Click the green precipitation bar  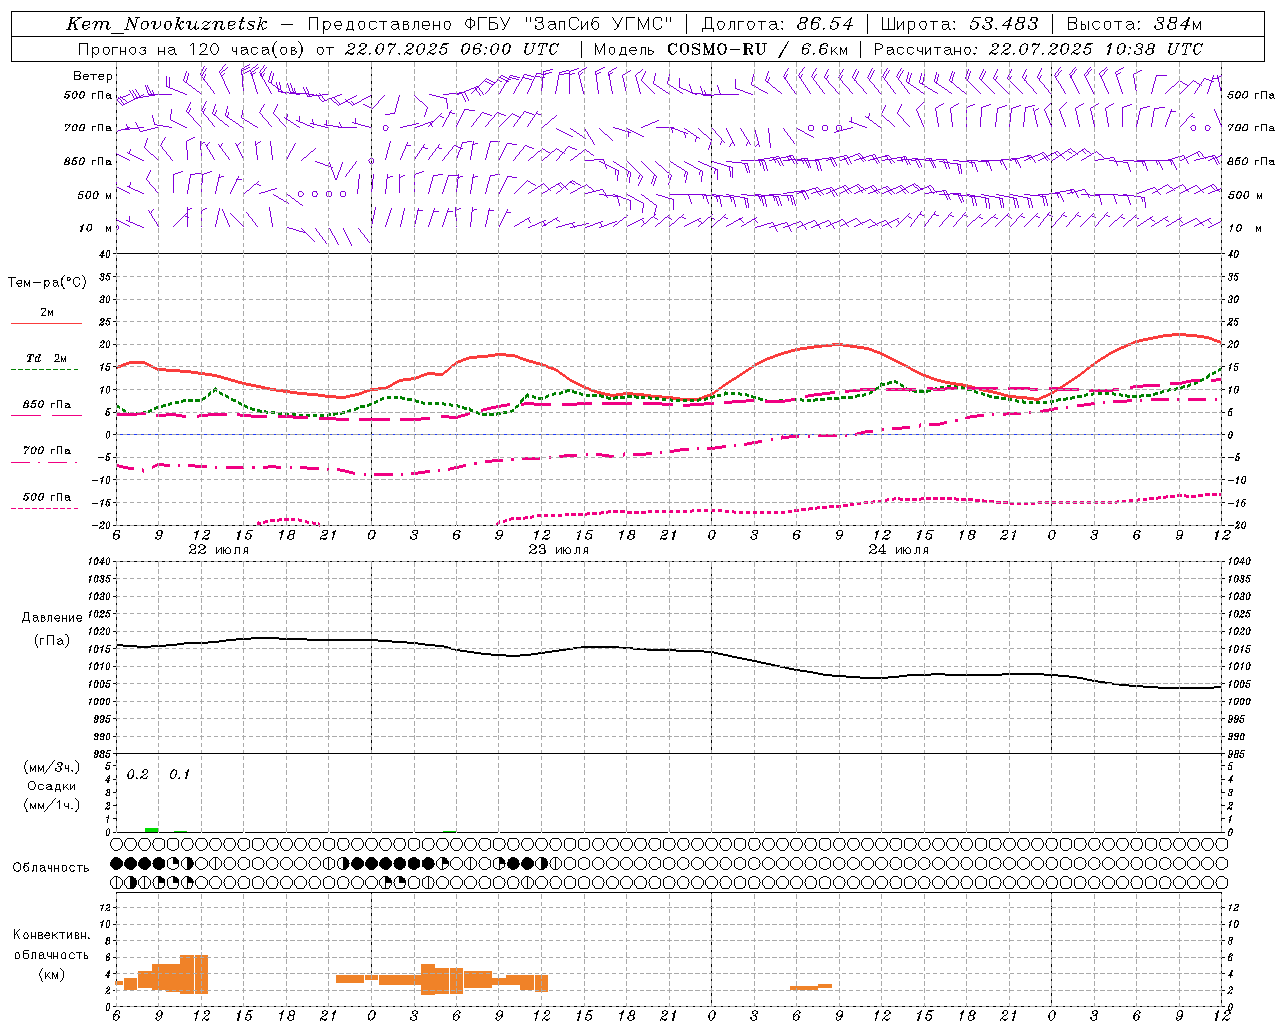(152, 830)
